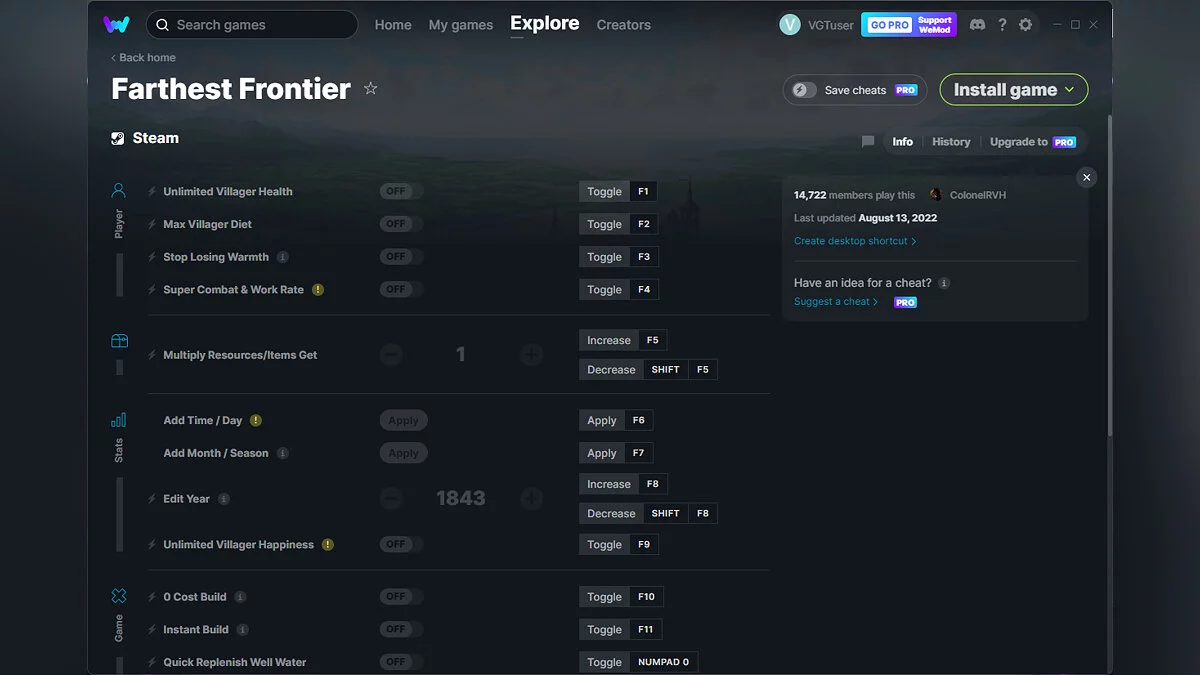
Task: Toggle Unlimited Villager Health on
Action: pyautogui.click(x=399, y=190)
